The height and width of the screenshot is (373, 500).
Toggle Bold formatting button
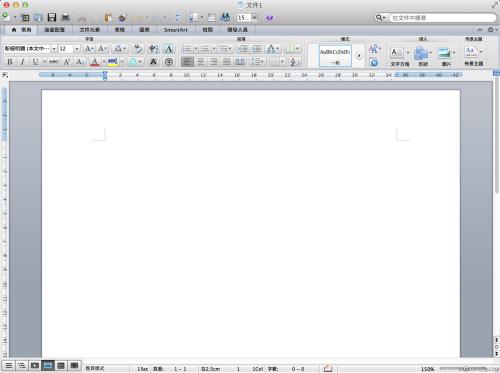click(10, 62)
